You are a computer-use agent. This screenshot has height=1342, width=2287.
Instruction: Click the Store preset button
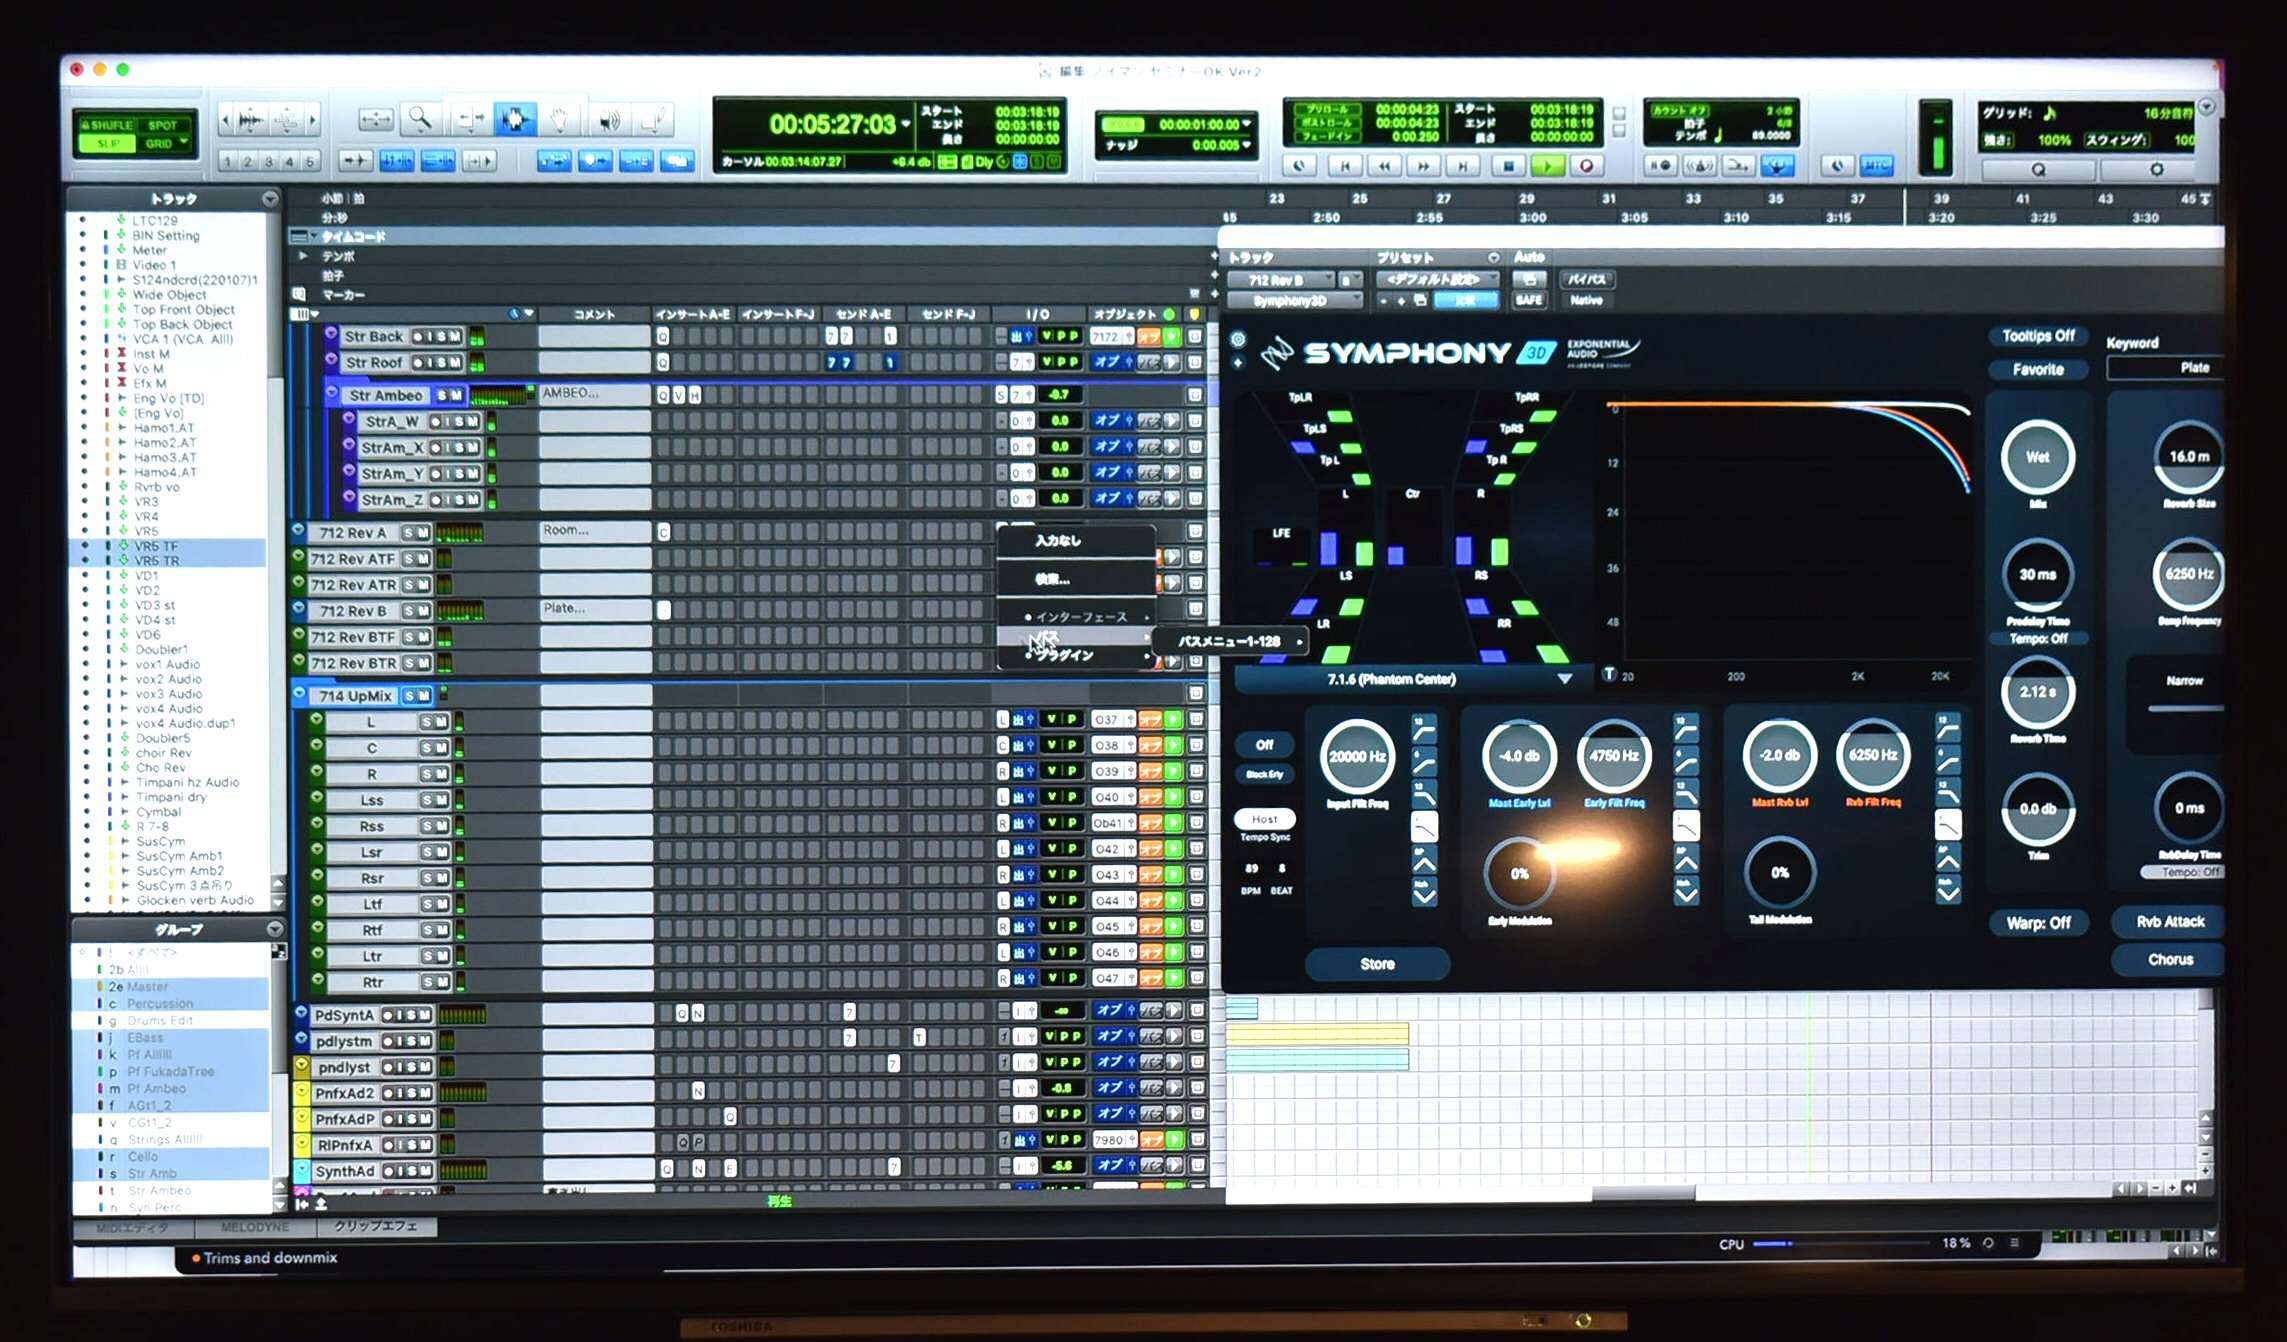[x=1377, y=964]
